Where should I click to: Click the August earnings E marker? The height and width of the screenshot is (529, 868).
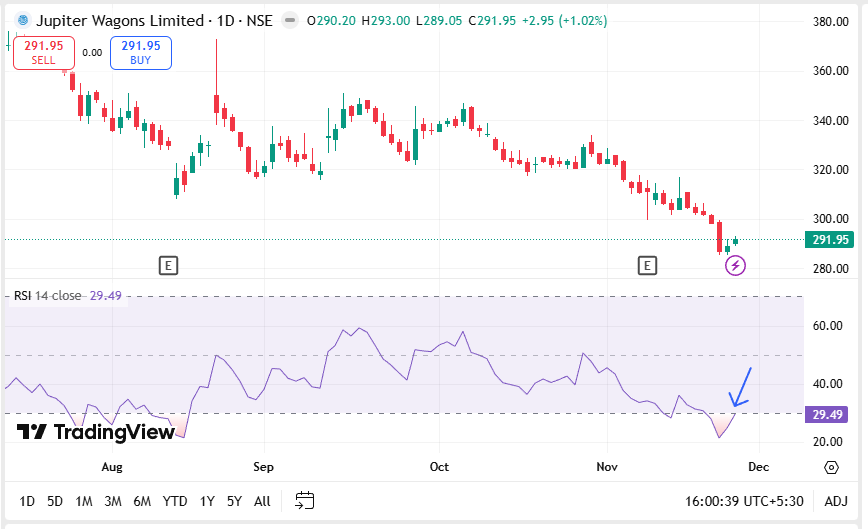(169, 265)
